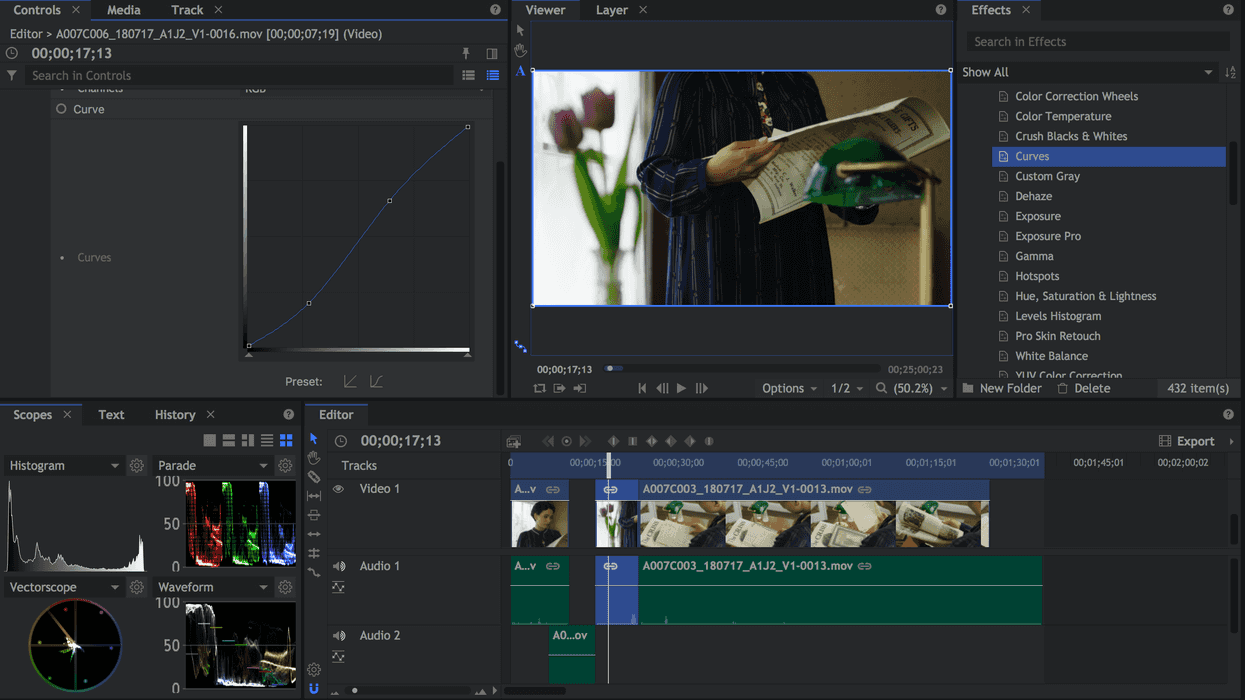This screenshot has width=1245, height=700.
Task: Switch to the History tab
Action: tap(175, 415)
